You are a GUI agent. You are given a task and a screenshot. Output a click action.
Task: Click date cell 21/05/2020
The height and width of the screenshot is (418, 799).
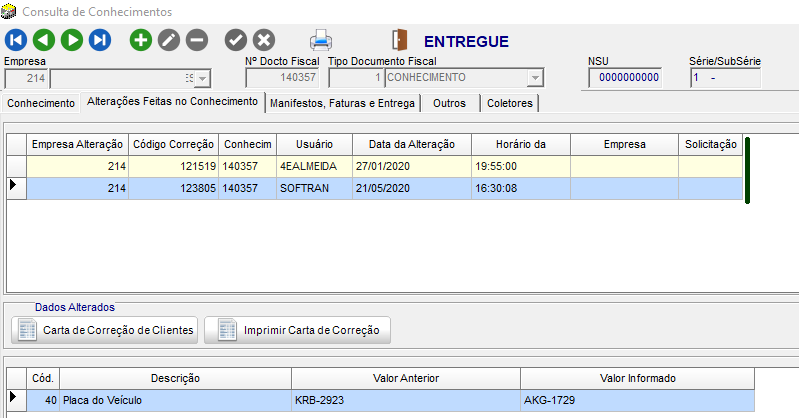[x=412, y=188]
